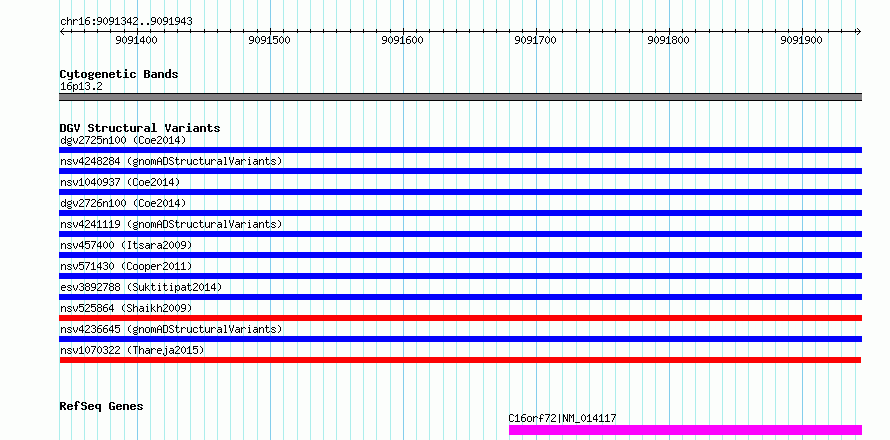
Task: Select the blue bar under nsv1040937
Action: tap(460, 192)
